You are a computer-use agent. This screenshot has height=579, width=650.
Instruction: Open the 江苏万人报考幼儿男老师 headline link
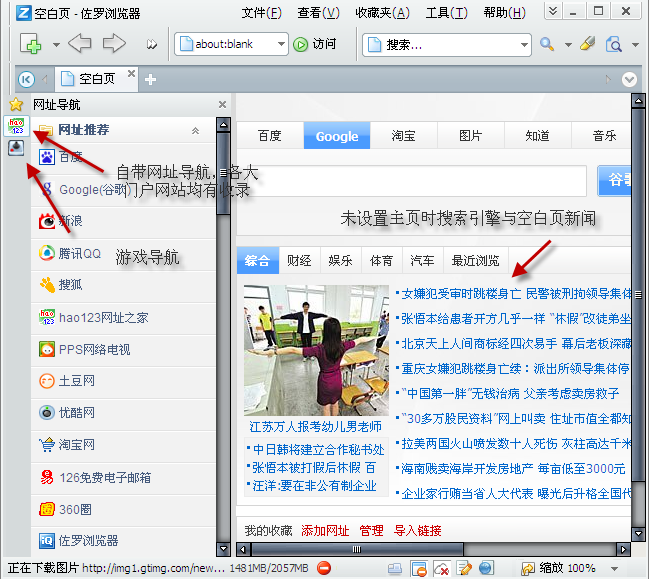[x=315, y=426]
